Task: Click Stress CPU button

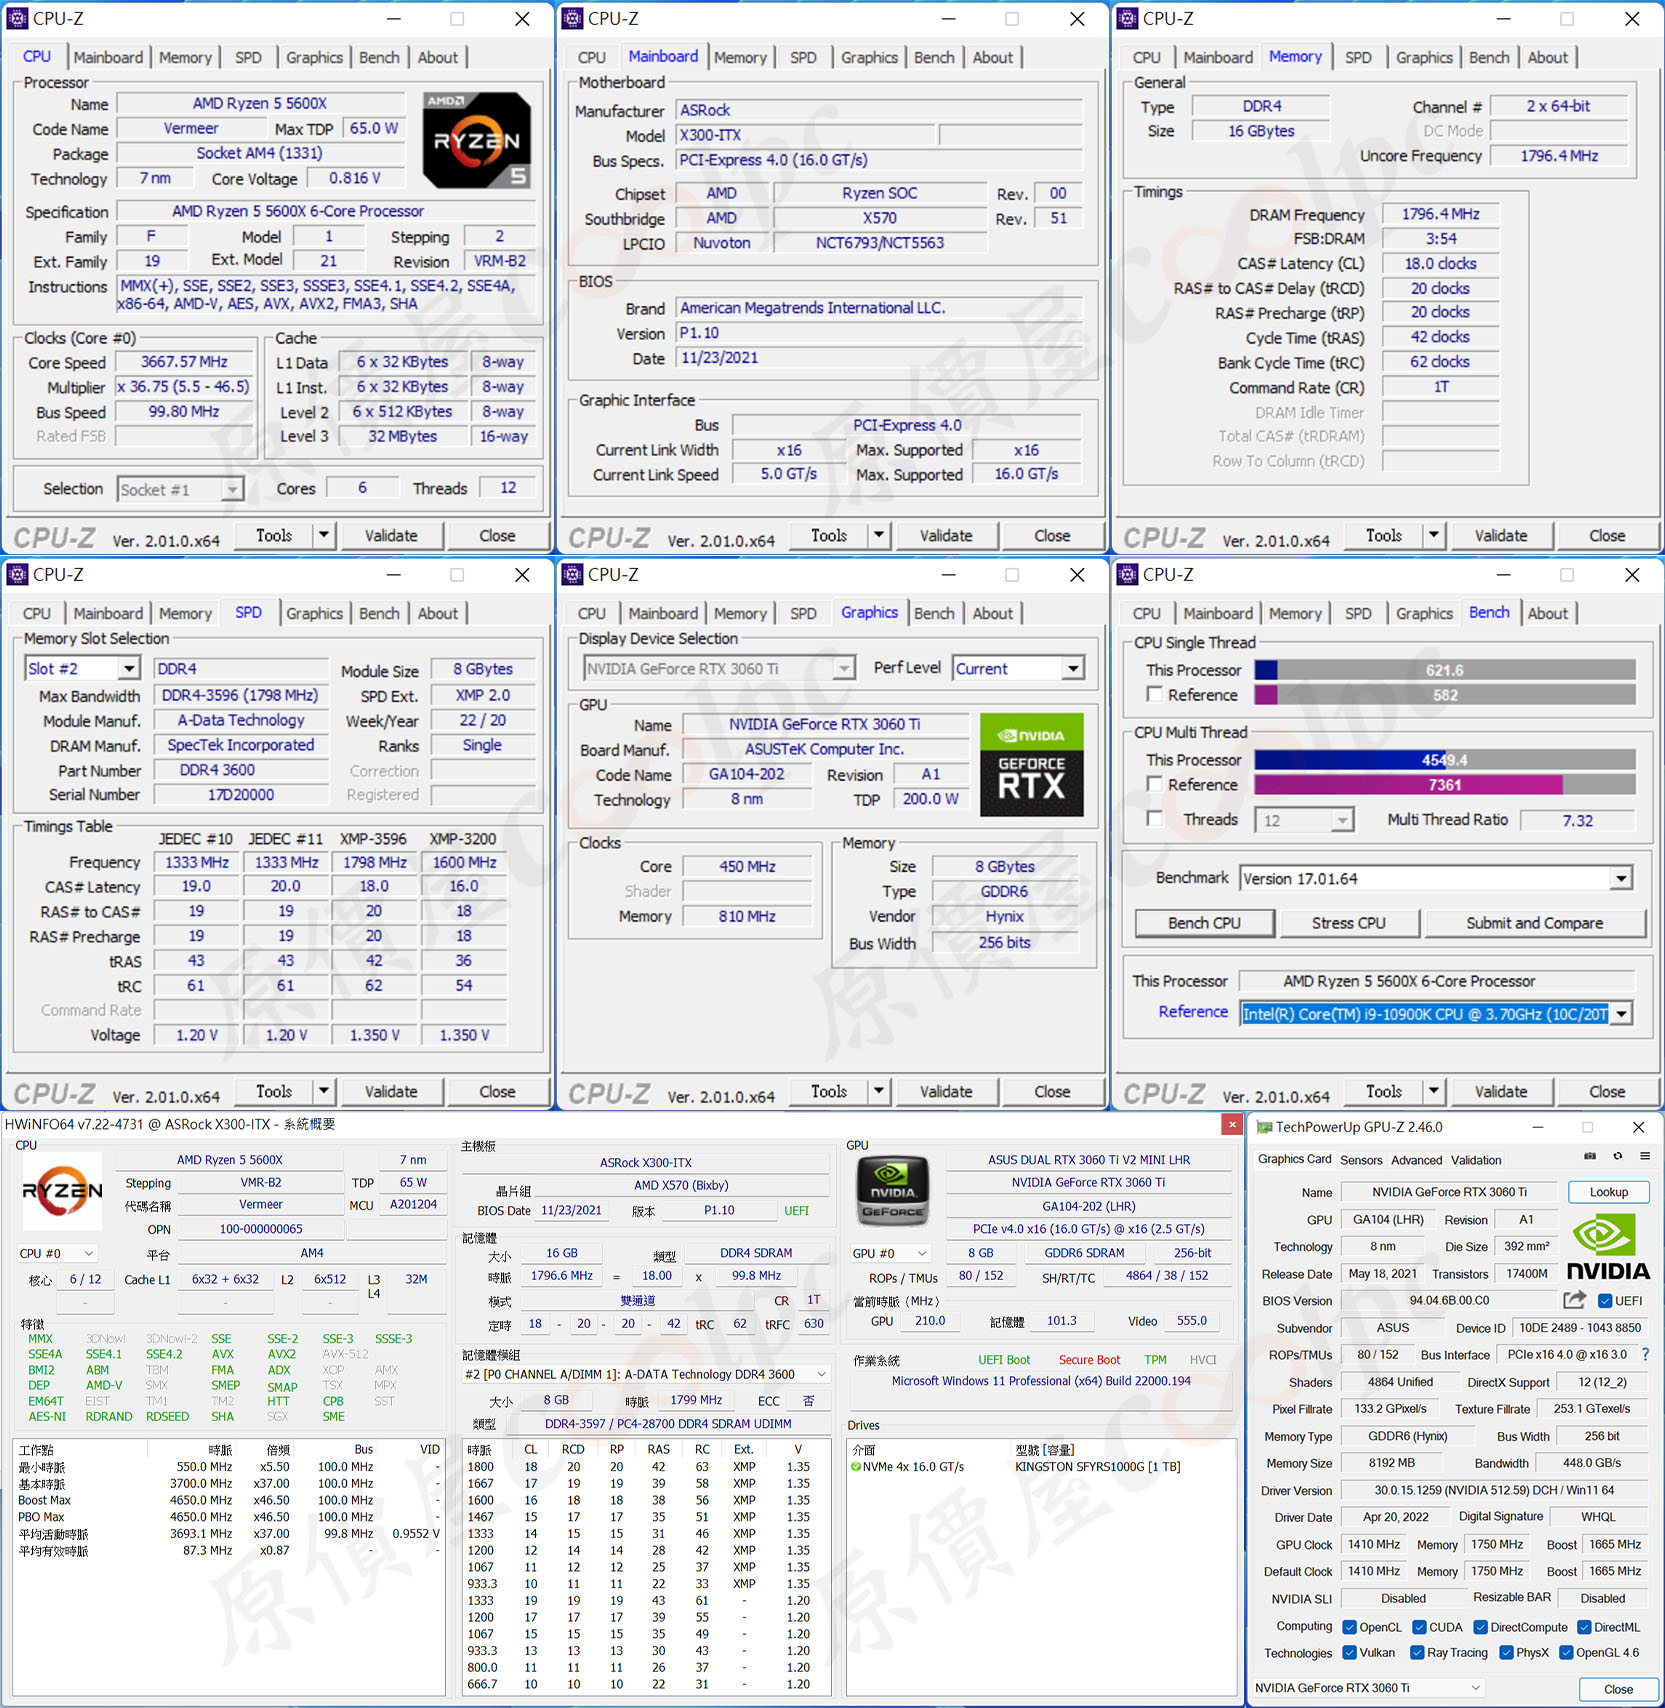Action: click(x=1348, y=923)
